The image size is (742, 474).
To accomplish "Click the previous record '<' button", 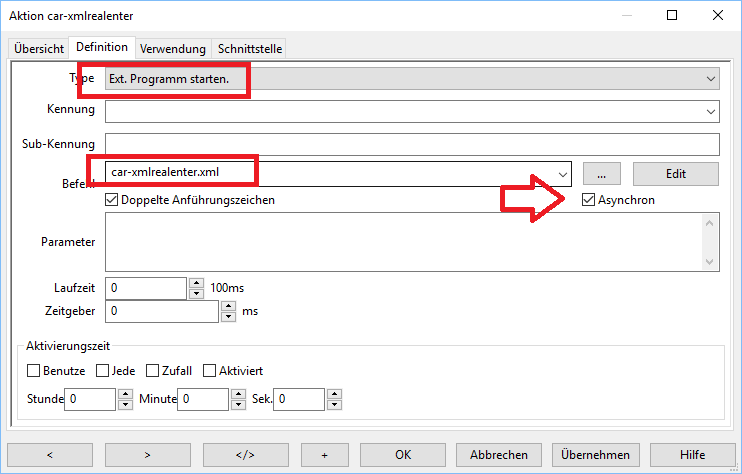I will pos(50,454).
